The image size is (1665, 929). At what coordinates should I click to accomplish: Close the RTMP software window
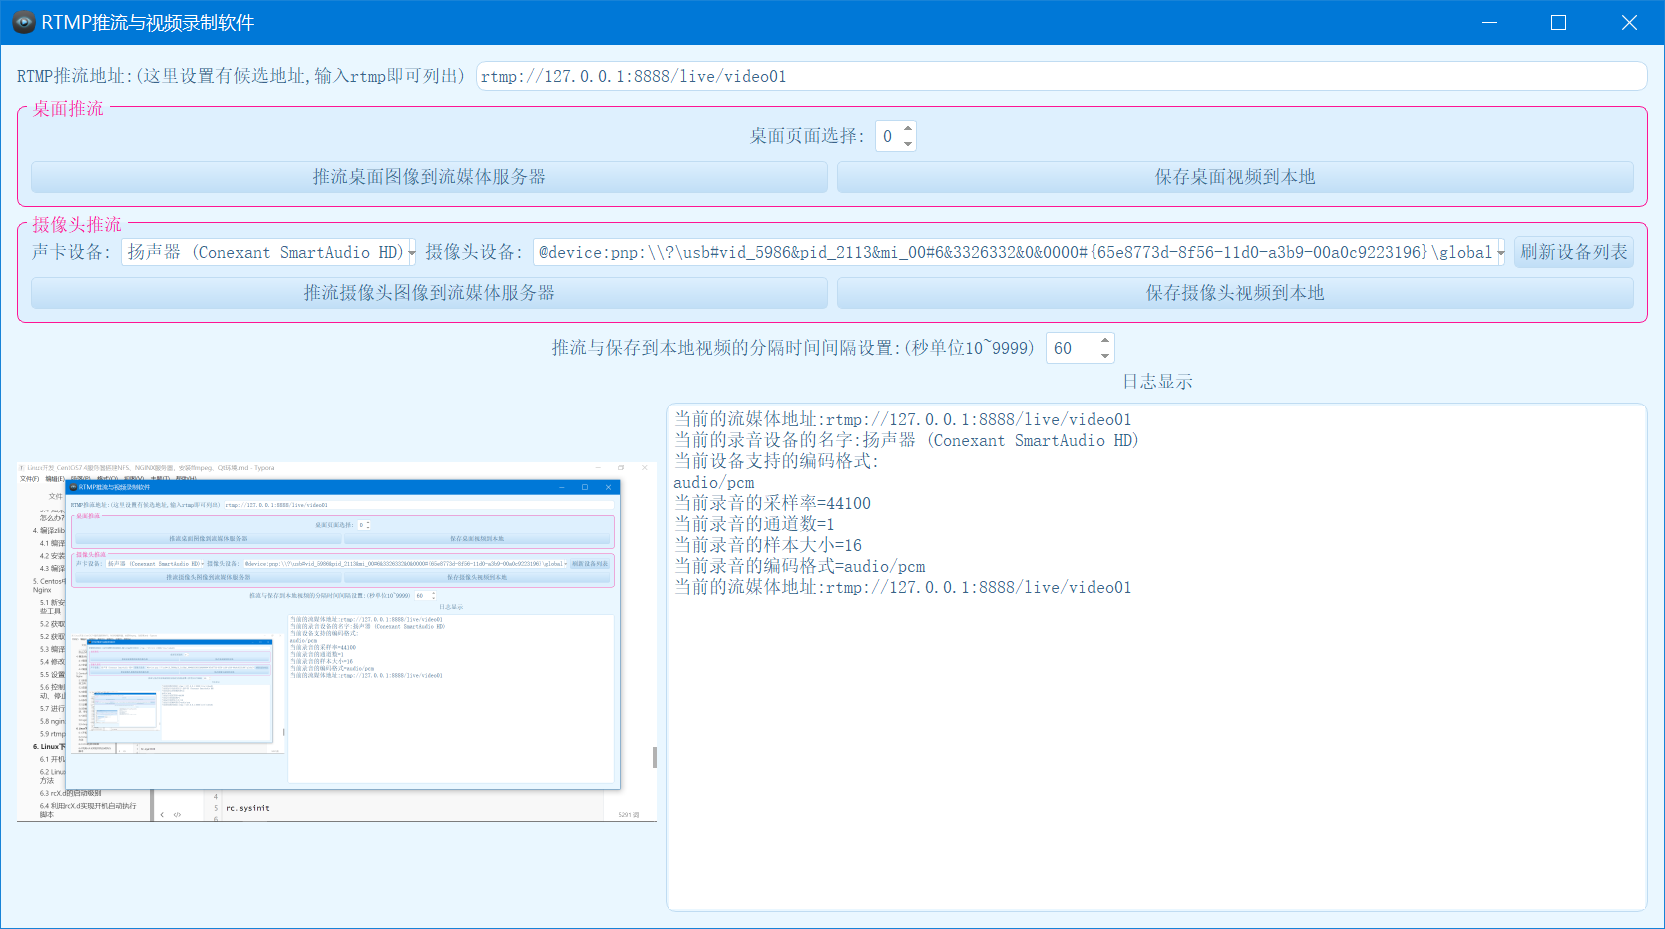pos(1629,22)
